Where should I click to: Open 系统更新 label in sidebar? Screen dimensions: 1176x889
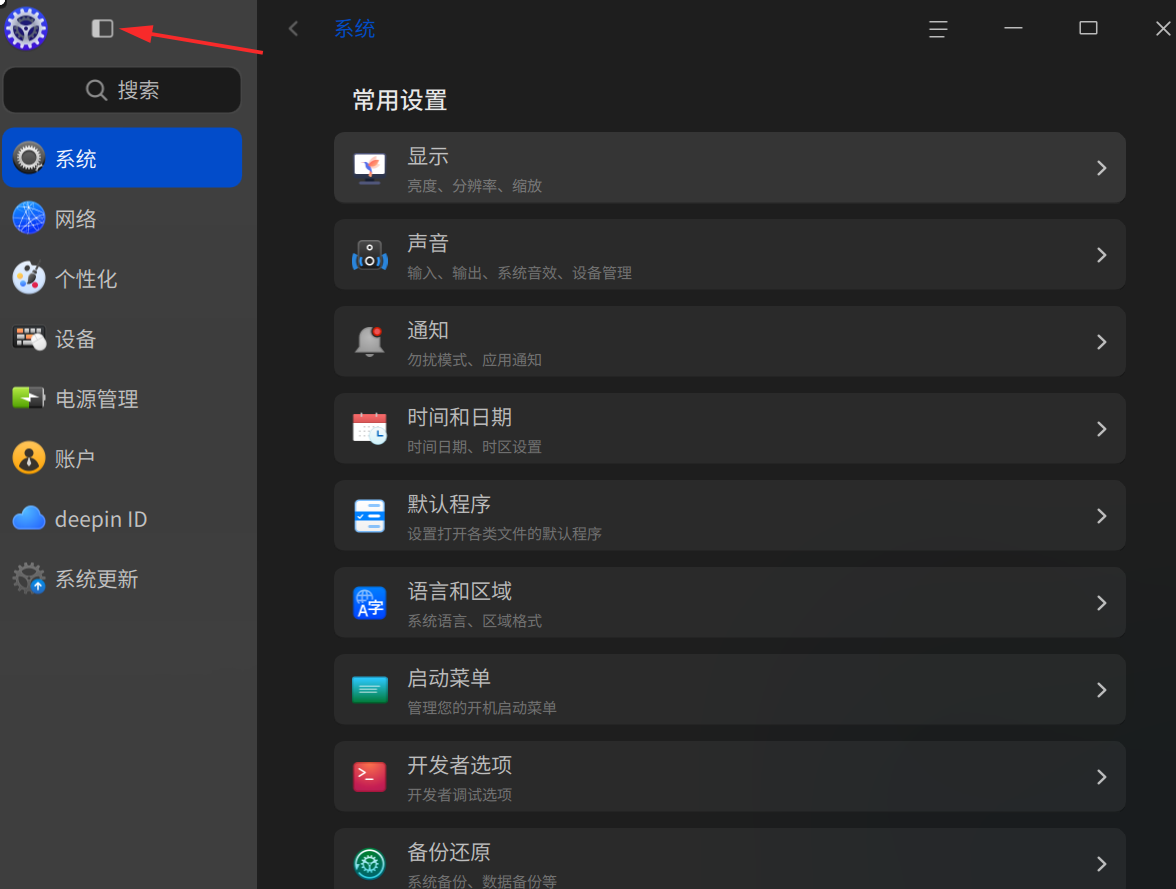tap(96, 579)
